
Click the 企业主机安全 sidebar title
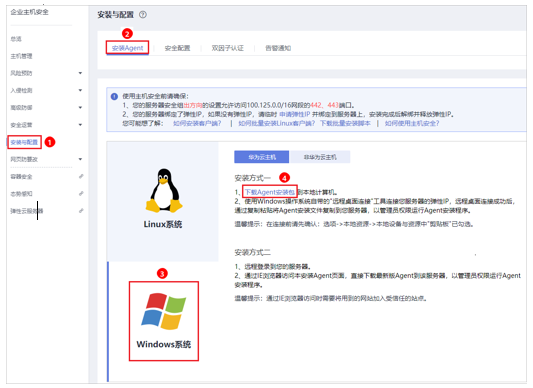30,12
